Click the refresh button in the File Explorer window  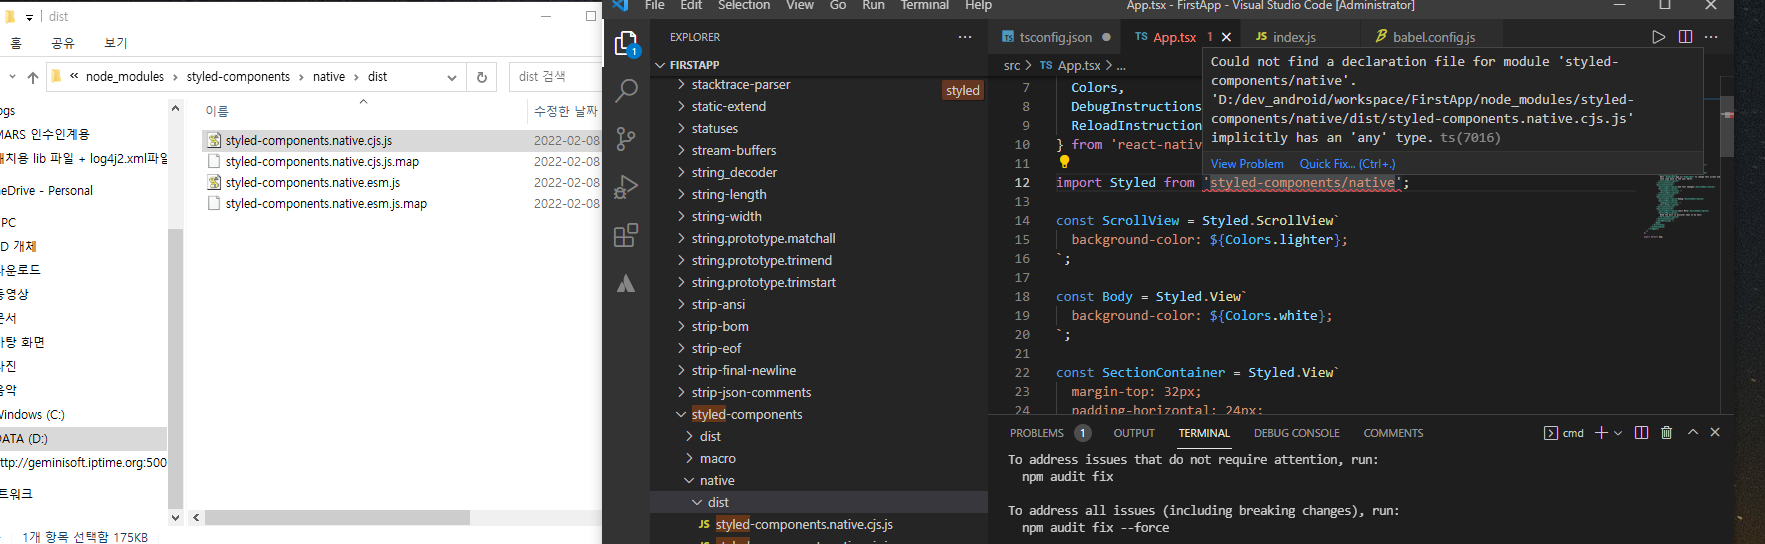pyautogui.click(x=482, y=77)
